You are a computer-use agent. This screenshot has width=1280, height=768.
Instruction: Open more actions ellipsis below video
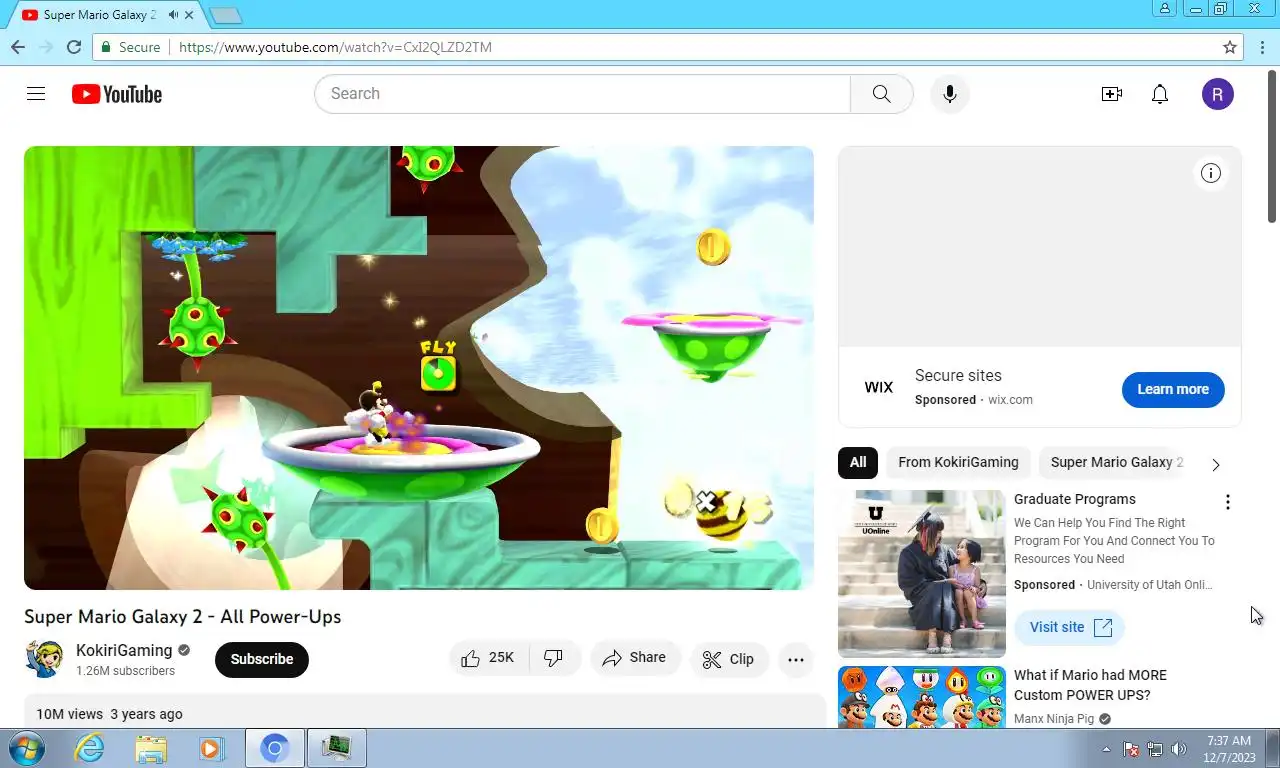tap(796, 659)
